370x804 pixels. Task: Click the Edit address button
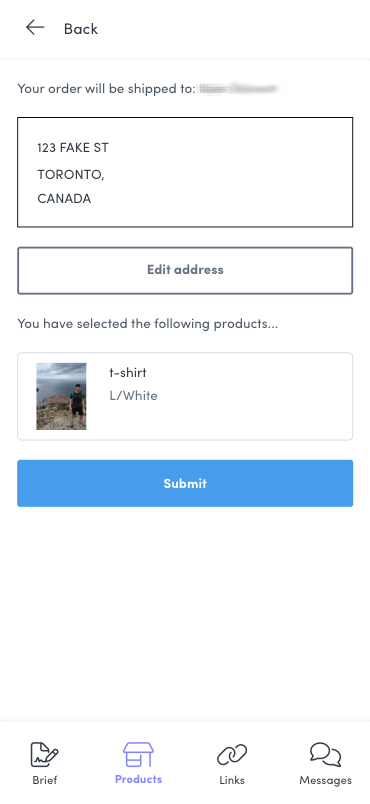185,271
